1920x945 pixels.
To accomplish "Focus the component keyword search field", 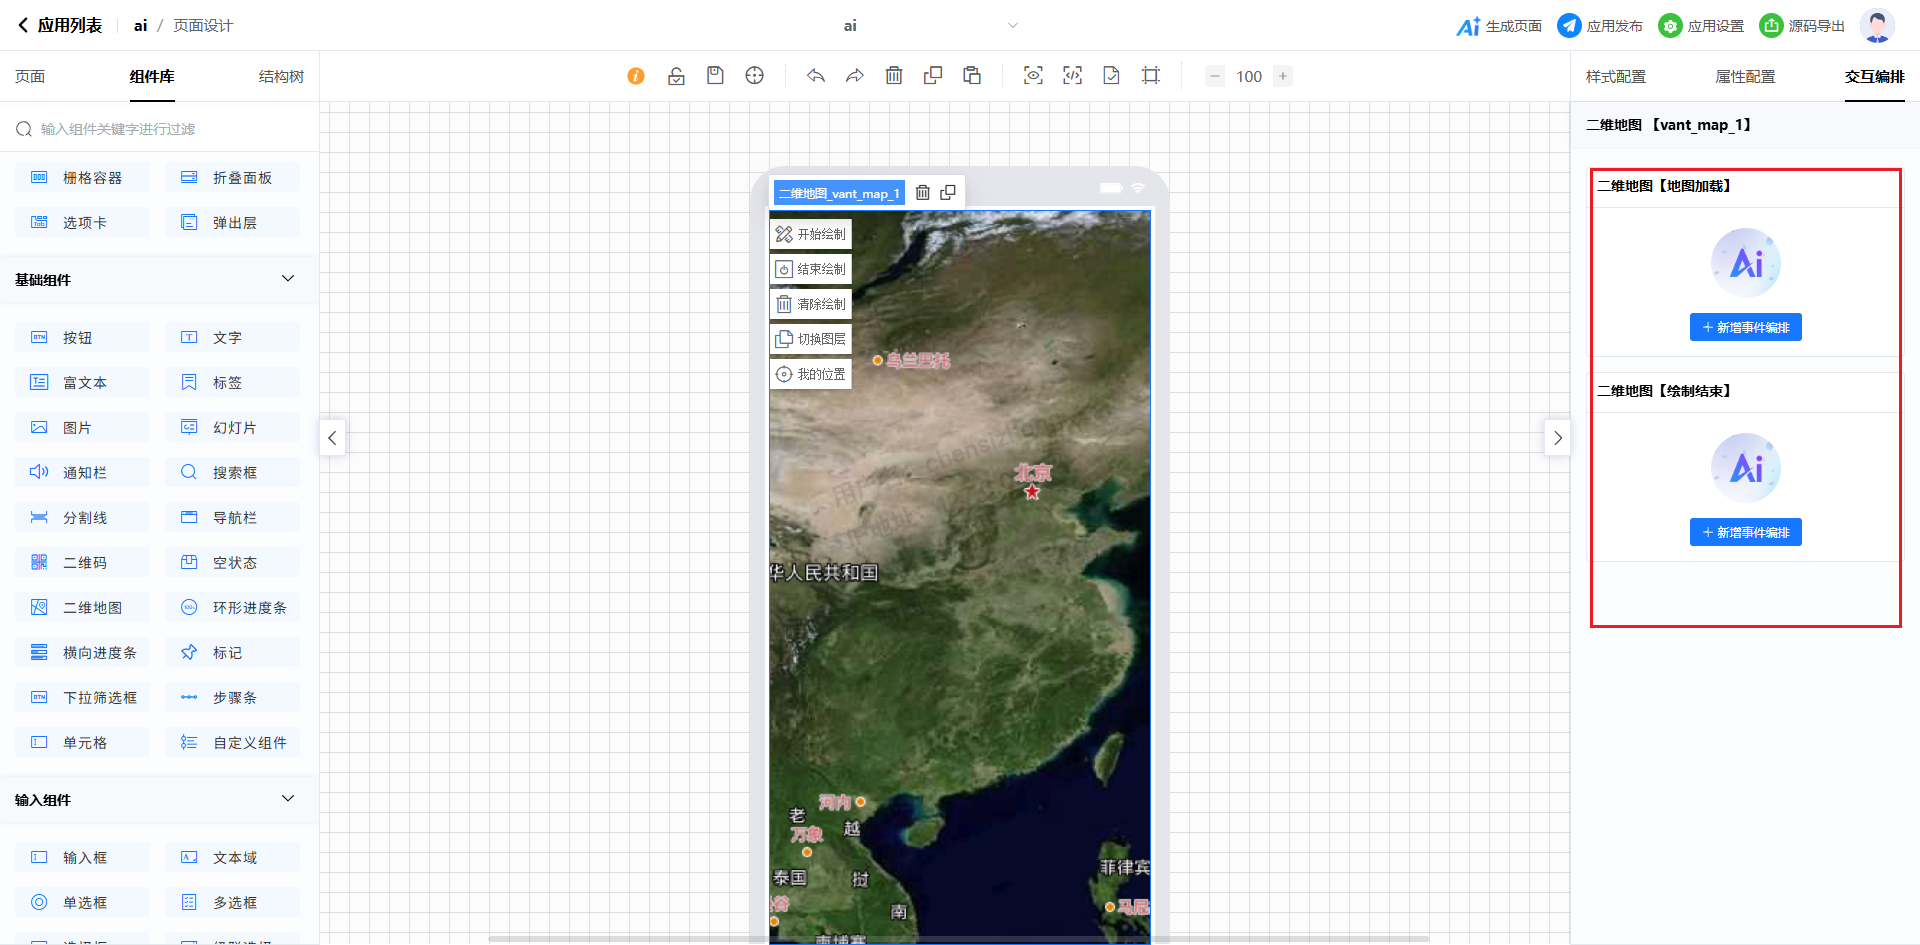I will (165, 129).
